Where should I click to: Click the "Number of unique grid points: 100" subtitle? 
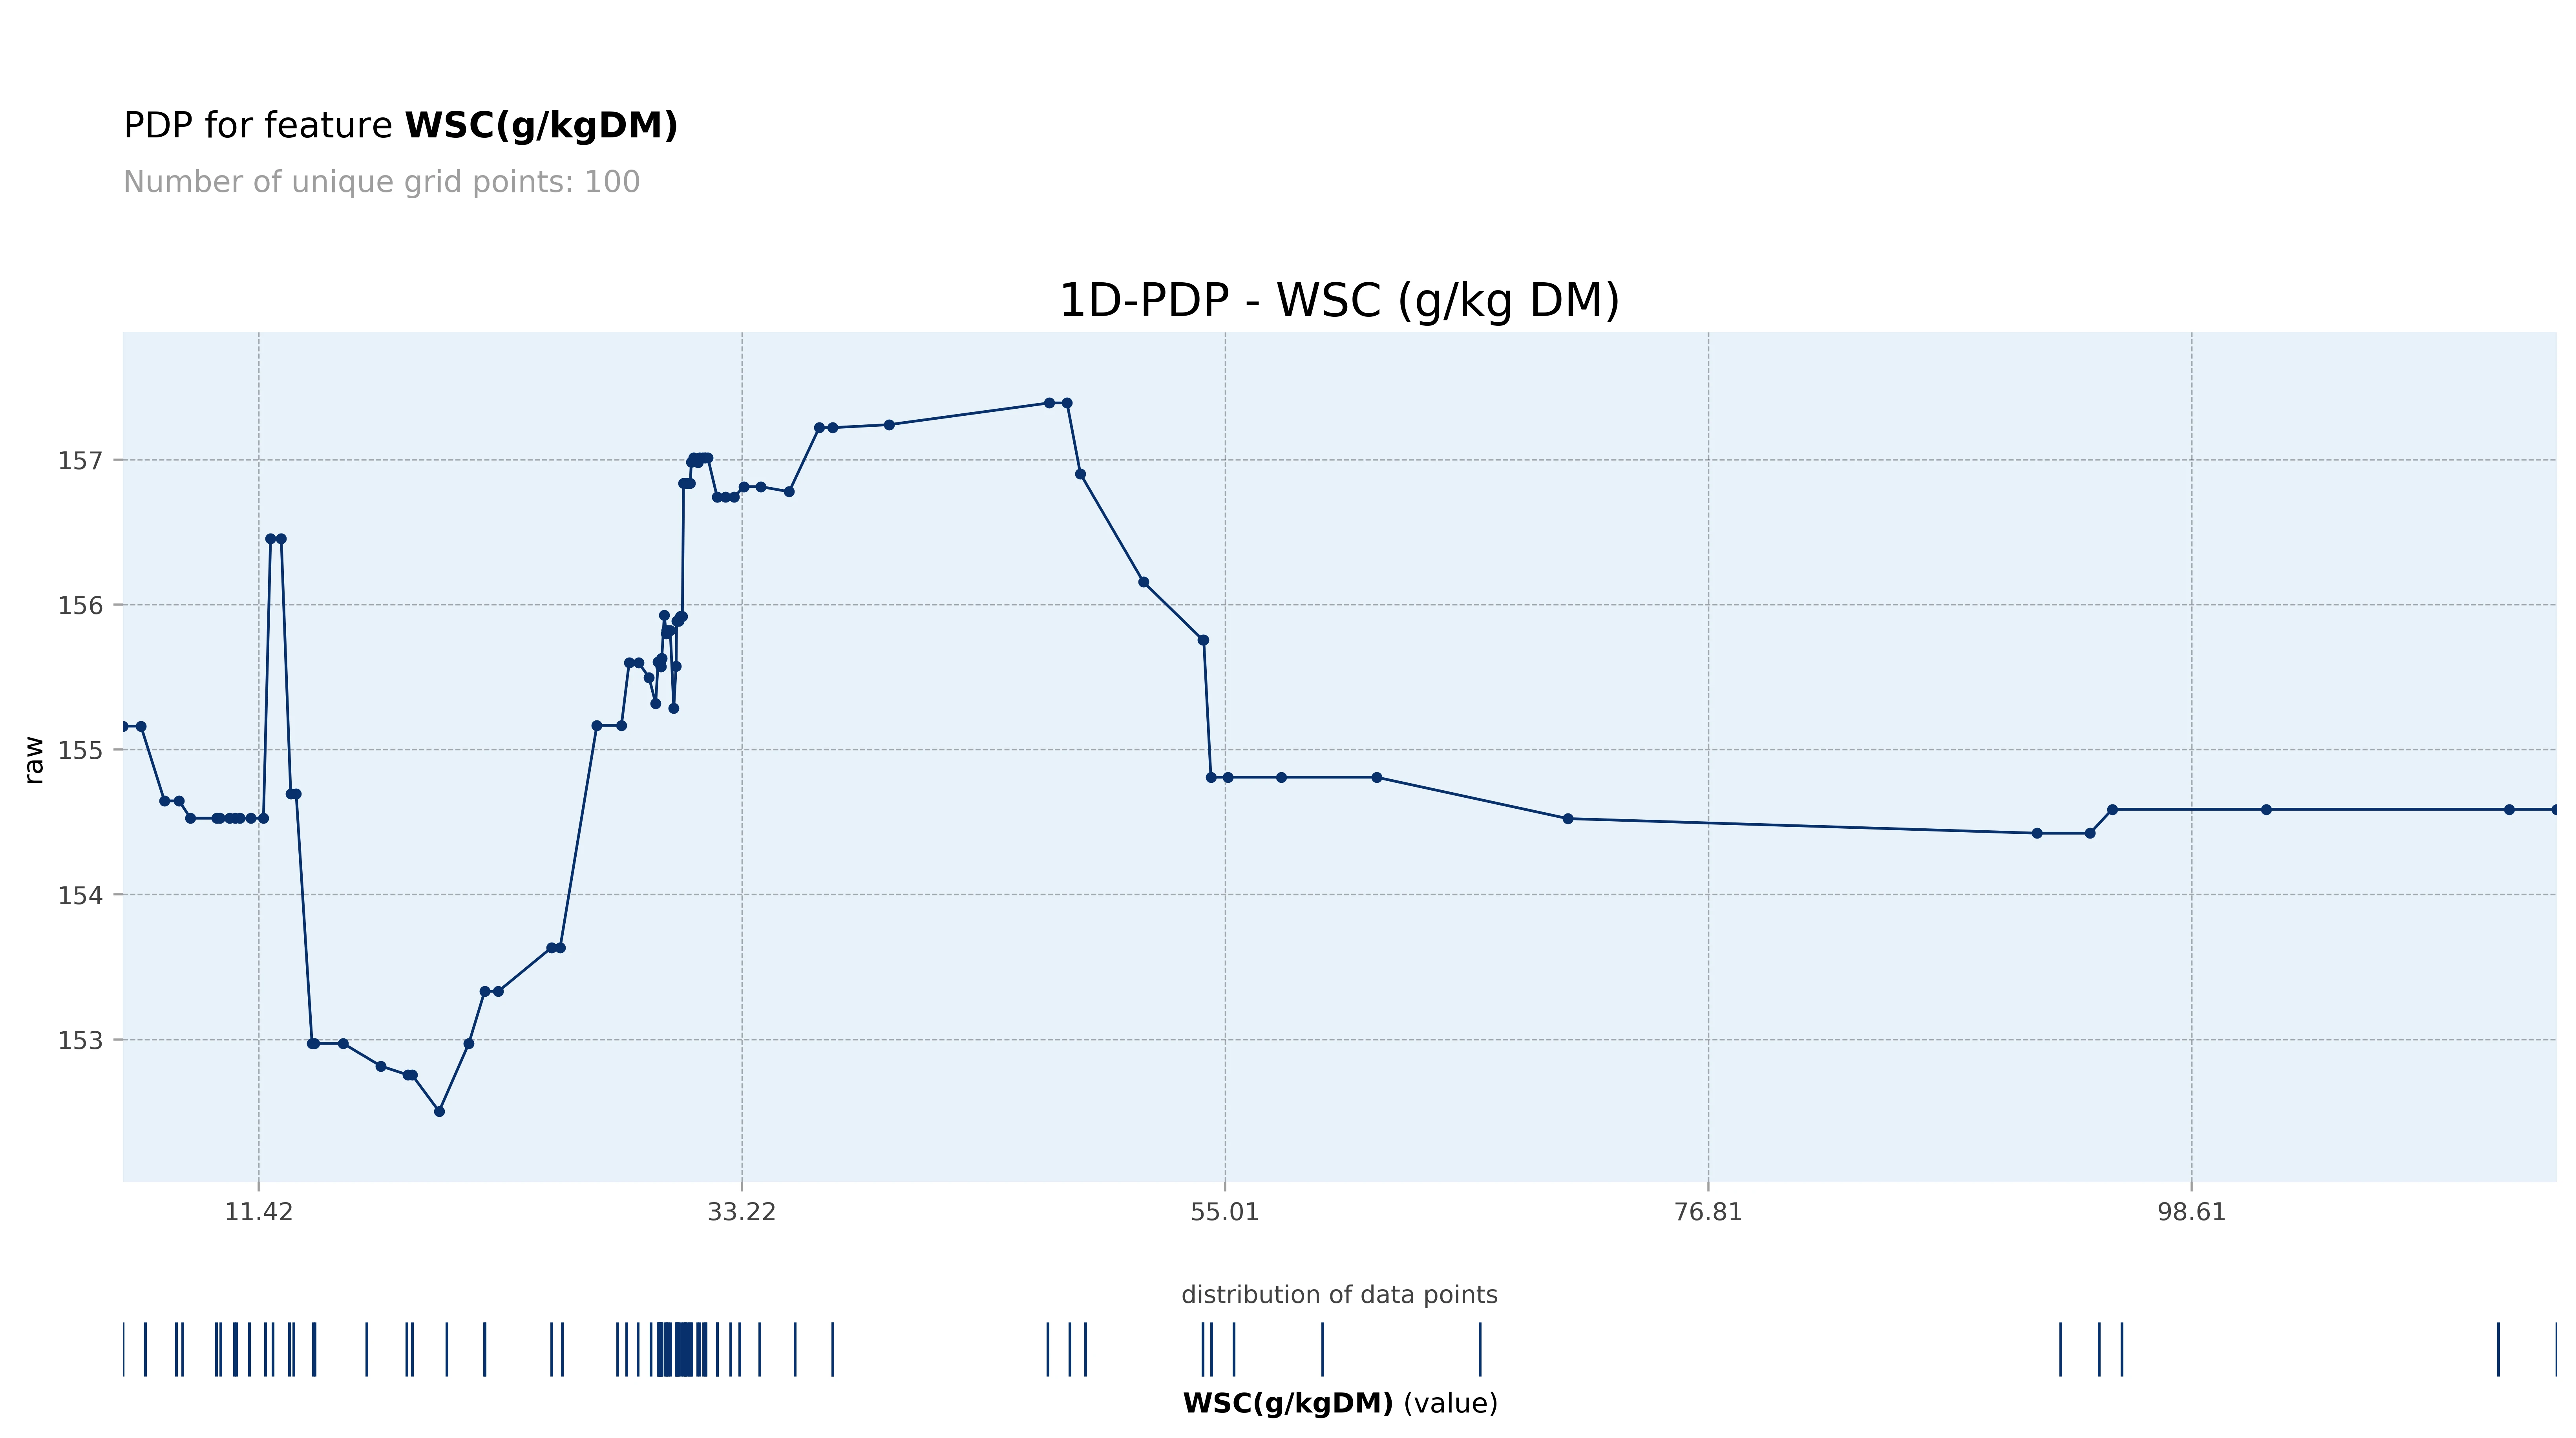point(381,182)
